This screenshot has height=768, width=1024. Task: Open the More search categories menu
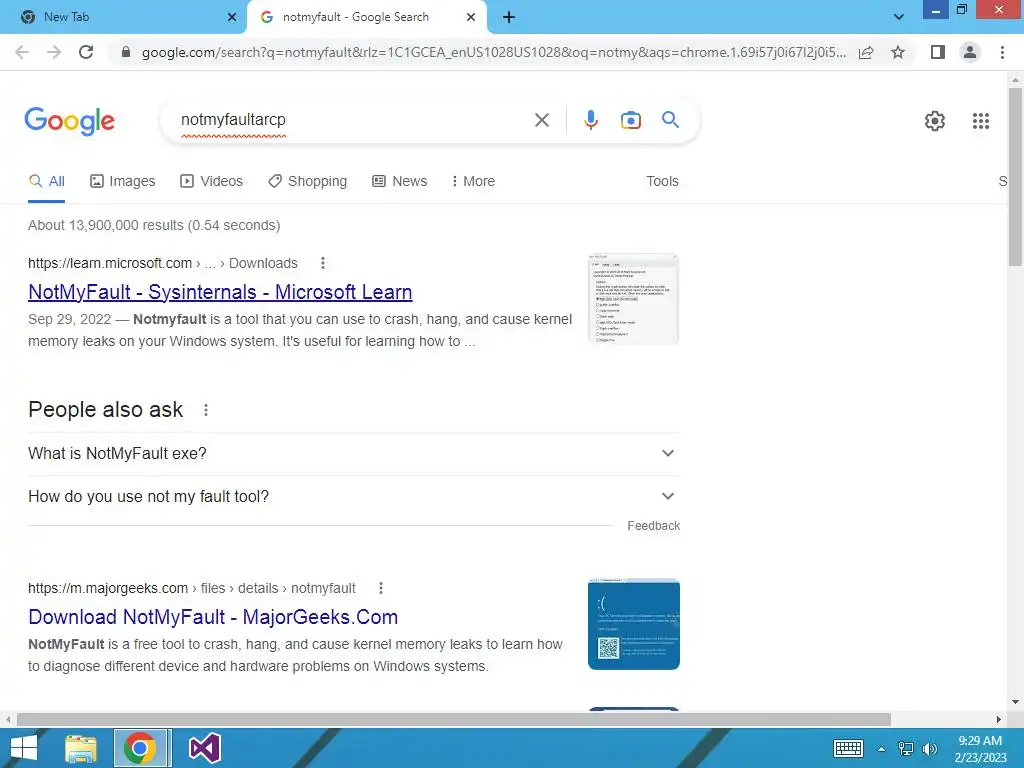click(x=473, y=182)
